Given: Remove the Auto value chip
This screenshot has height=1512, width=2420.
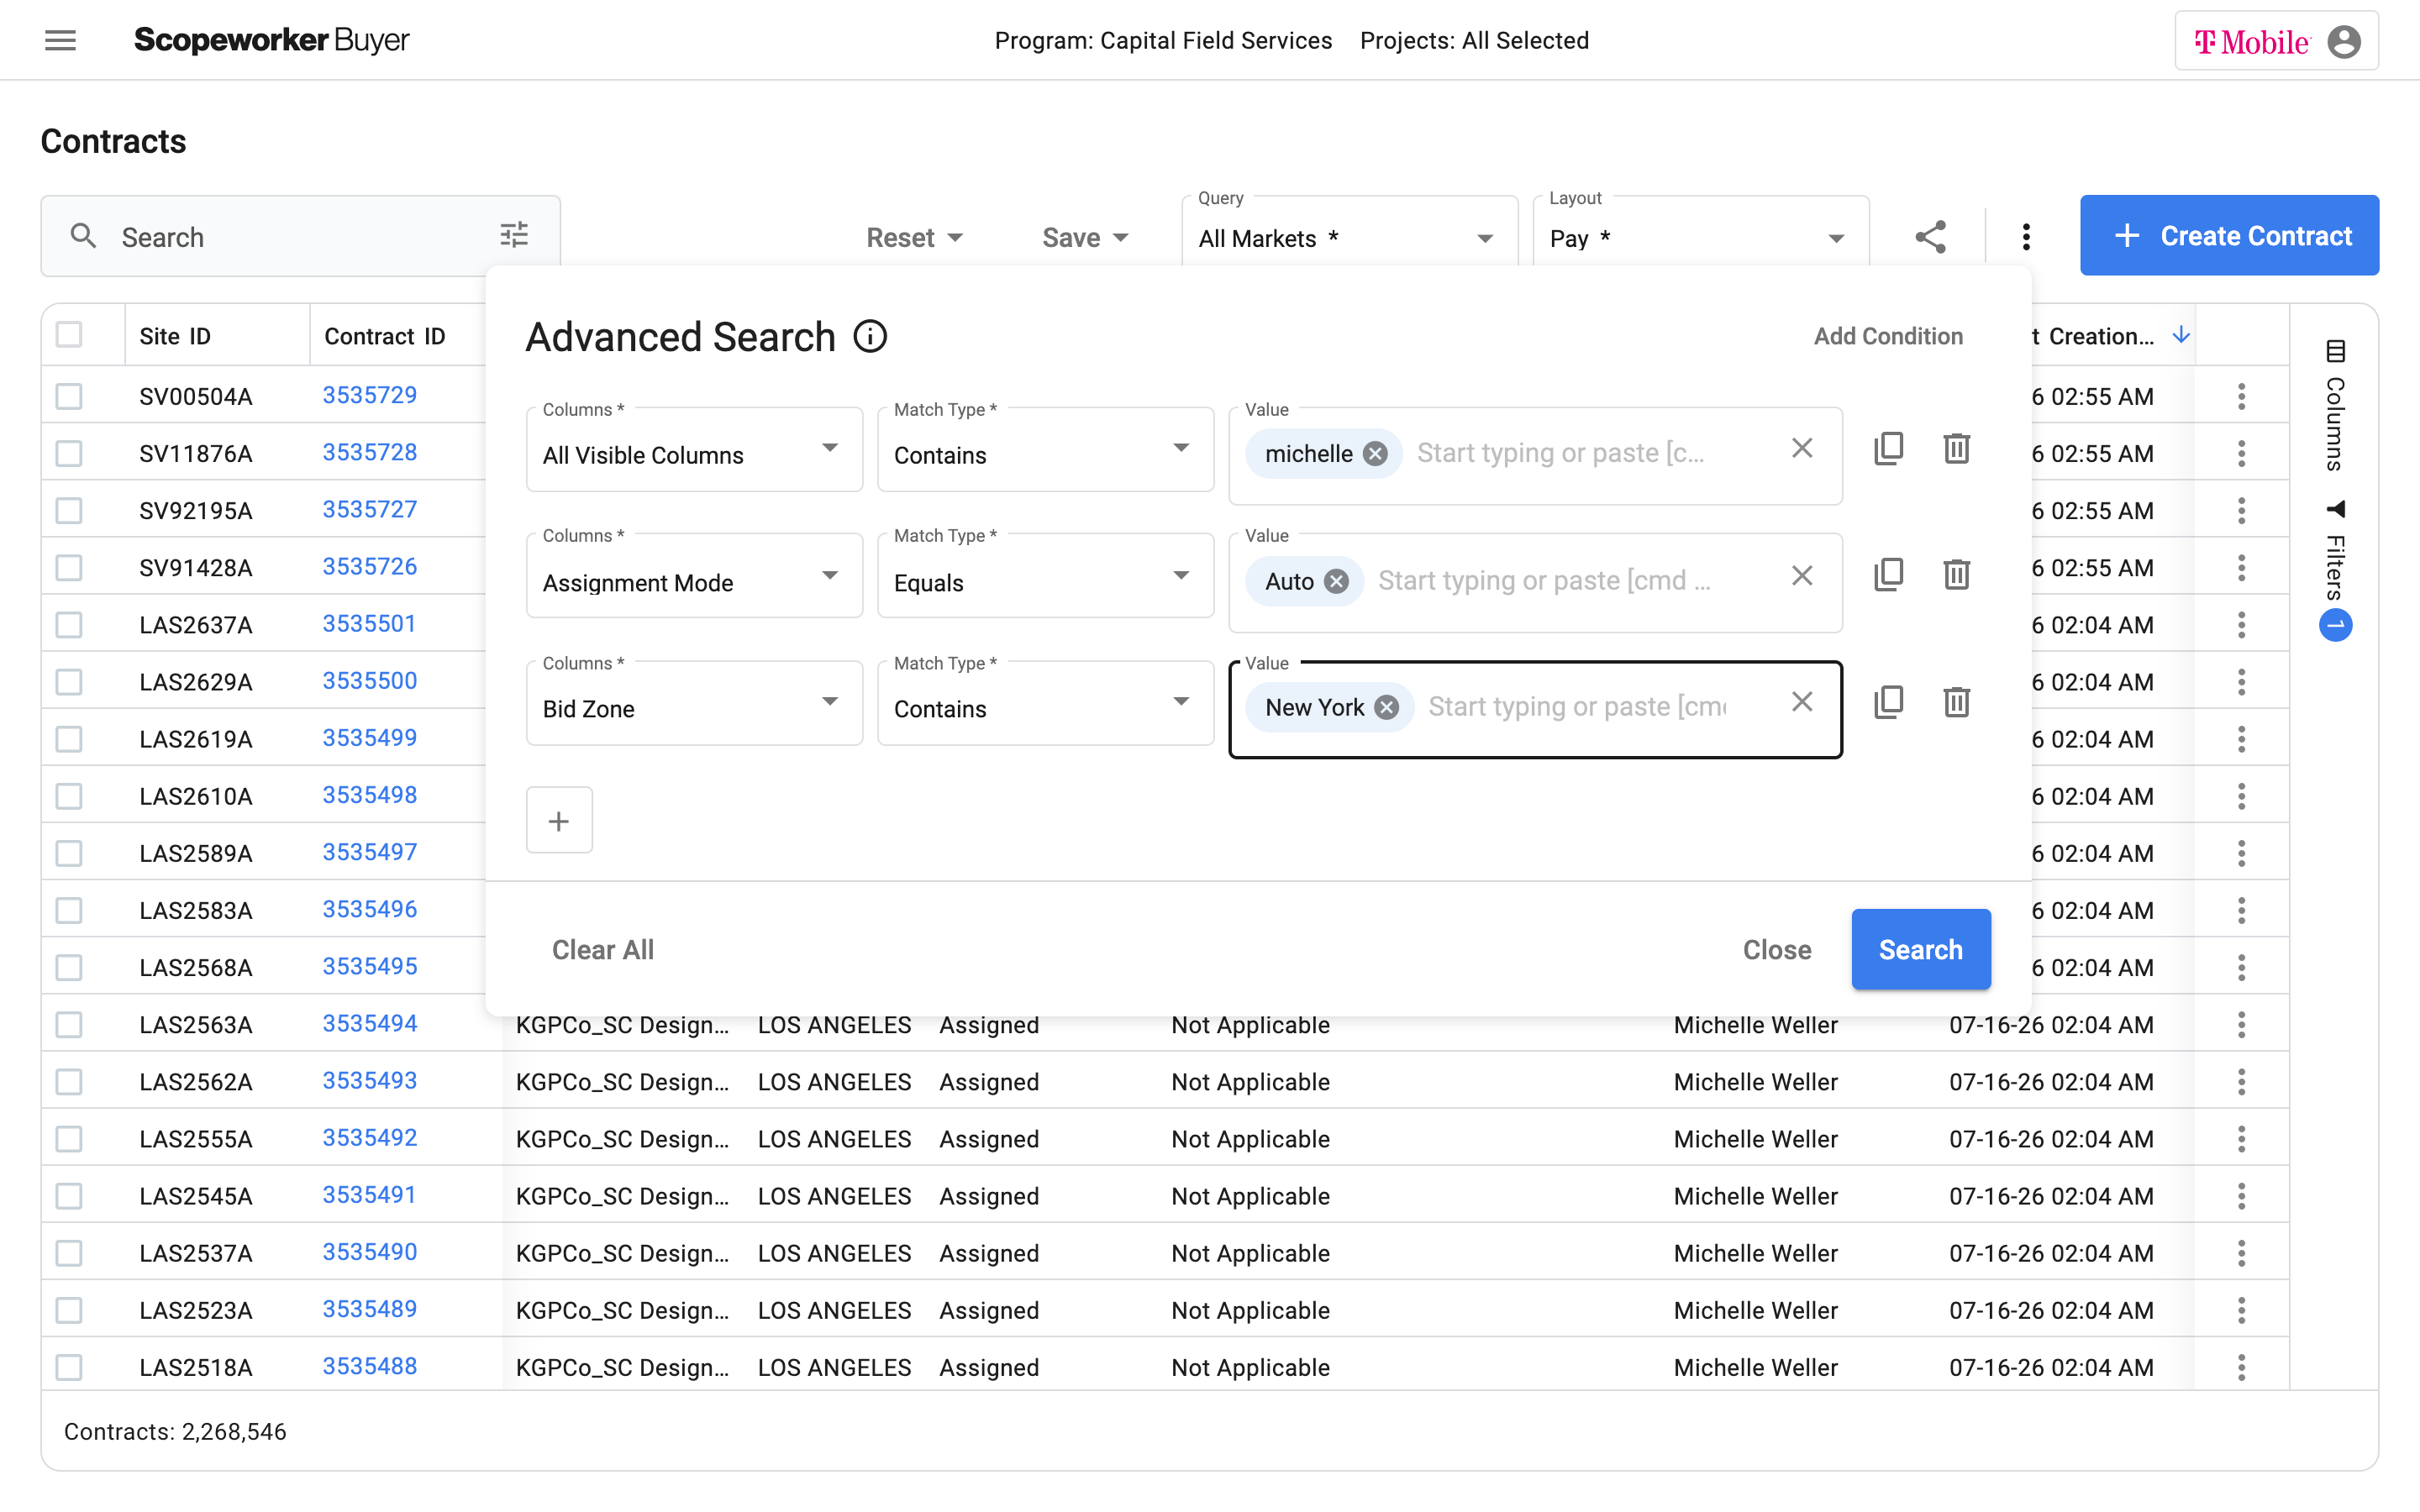Looking at the screenshot, I should [x=1337, y=581].
